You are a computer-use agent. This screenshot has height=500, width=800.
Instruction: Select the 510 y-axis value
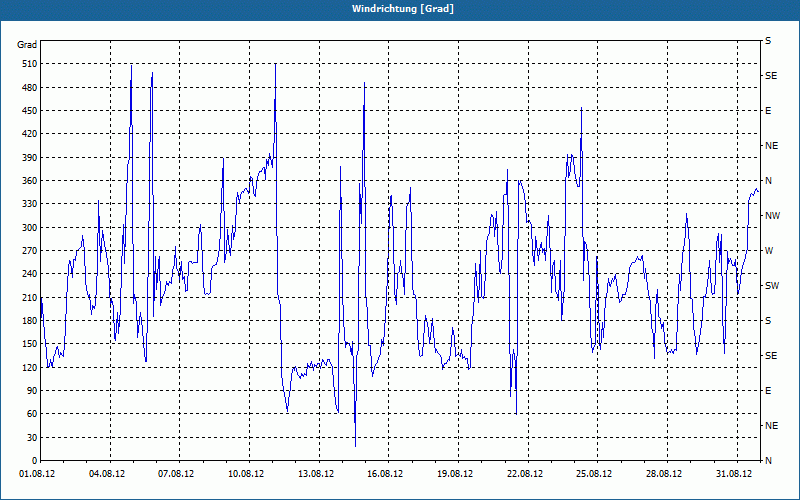point(30,64)
